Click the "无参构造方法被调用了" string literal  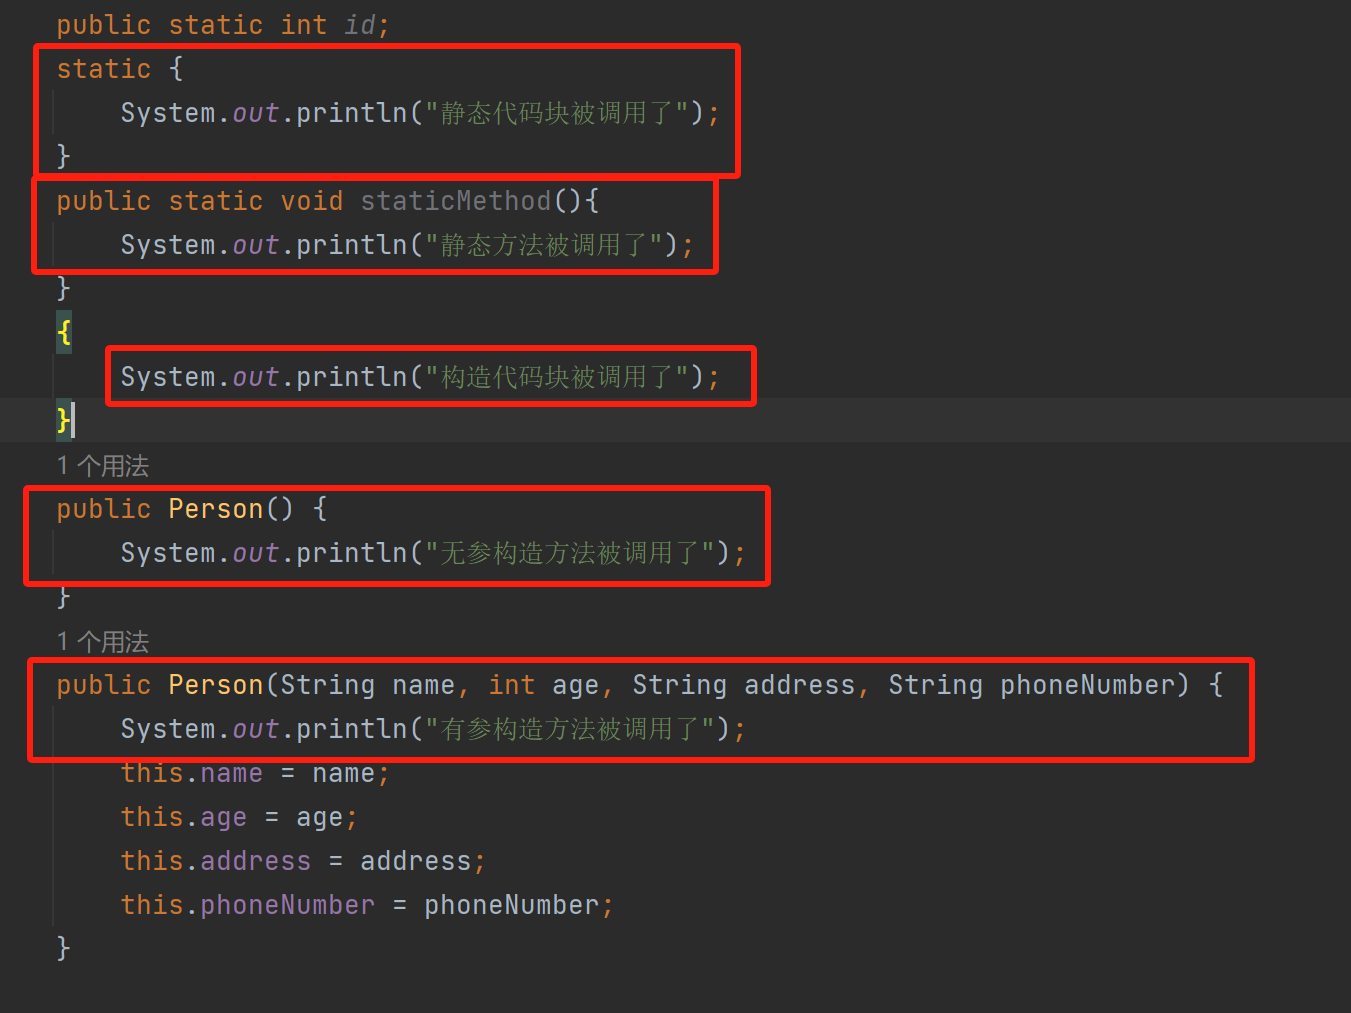coord(570,553)
